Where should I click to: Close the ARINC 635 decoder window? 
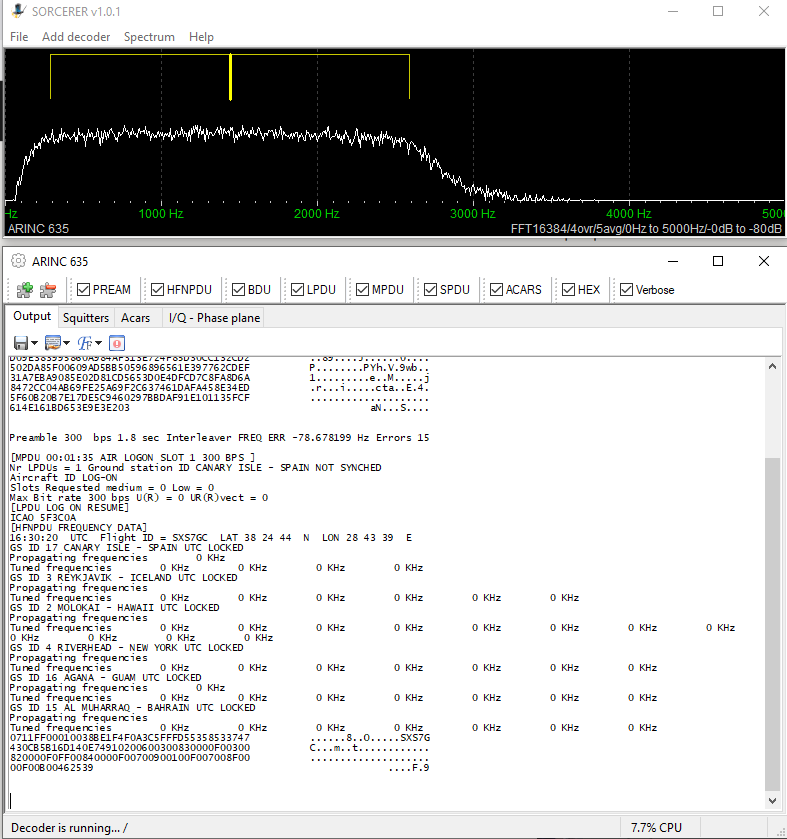764,261
